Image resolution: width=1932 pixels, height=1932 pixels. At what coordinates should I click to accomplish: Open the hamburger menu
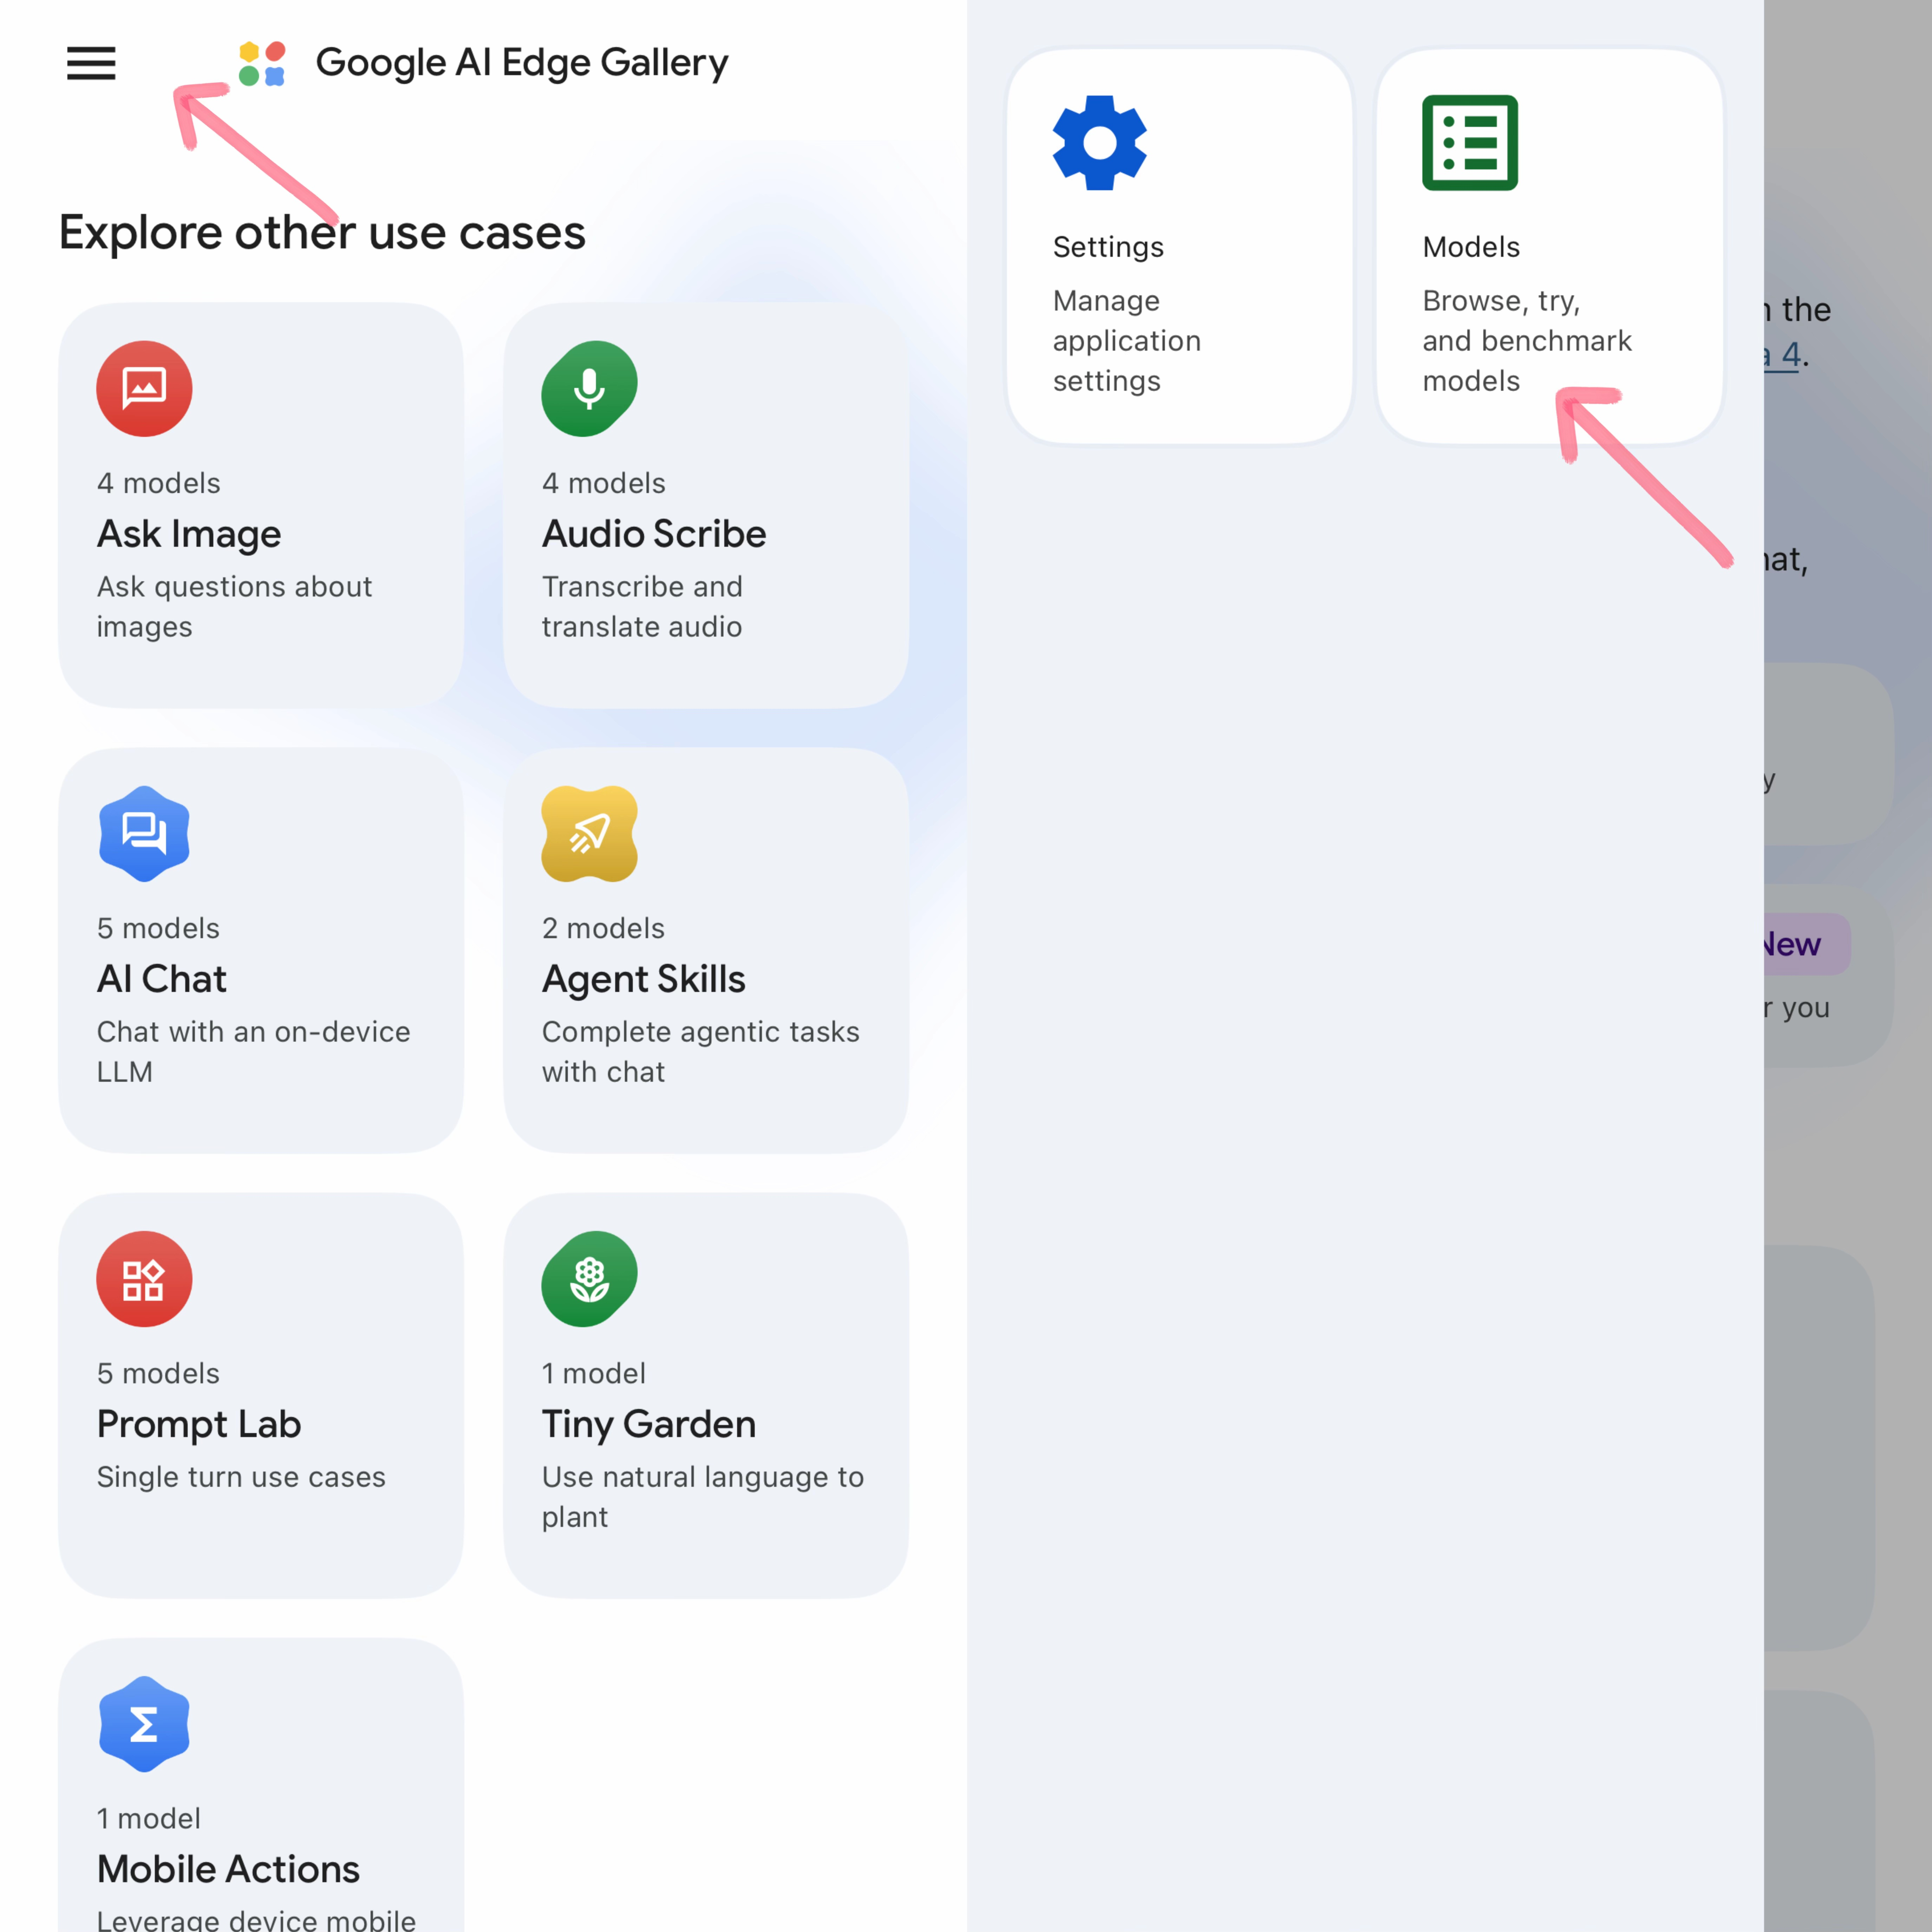coord(91,63)
